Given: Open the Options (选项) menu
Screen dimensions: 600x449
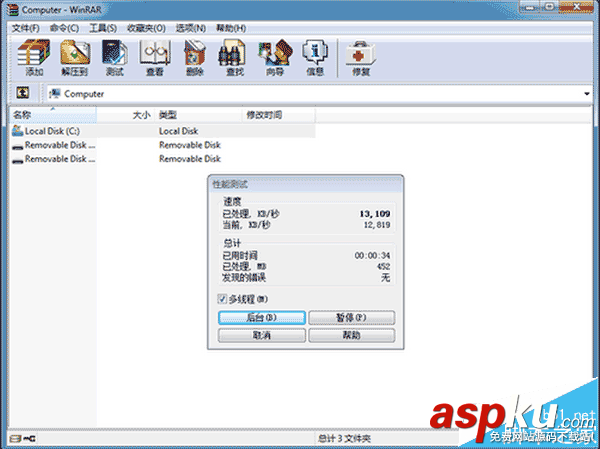Looking at the screenshot, I should [x=191, y=28].
